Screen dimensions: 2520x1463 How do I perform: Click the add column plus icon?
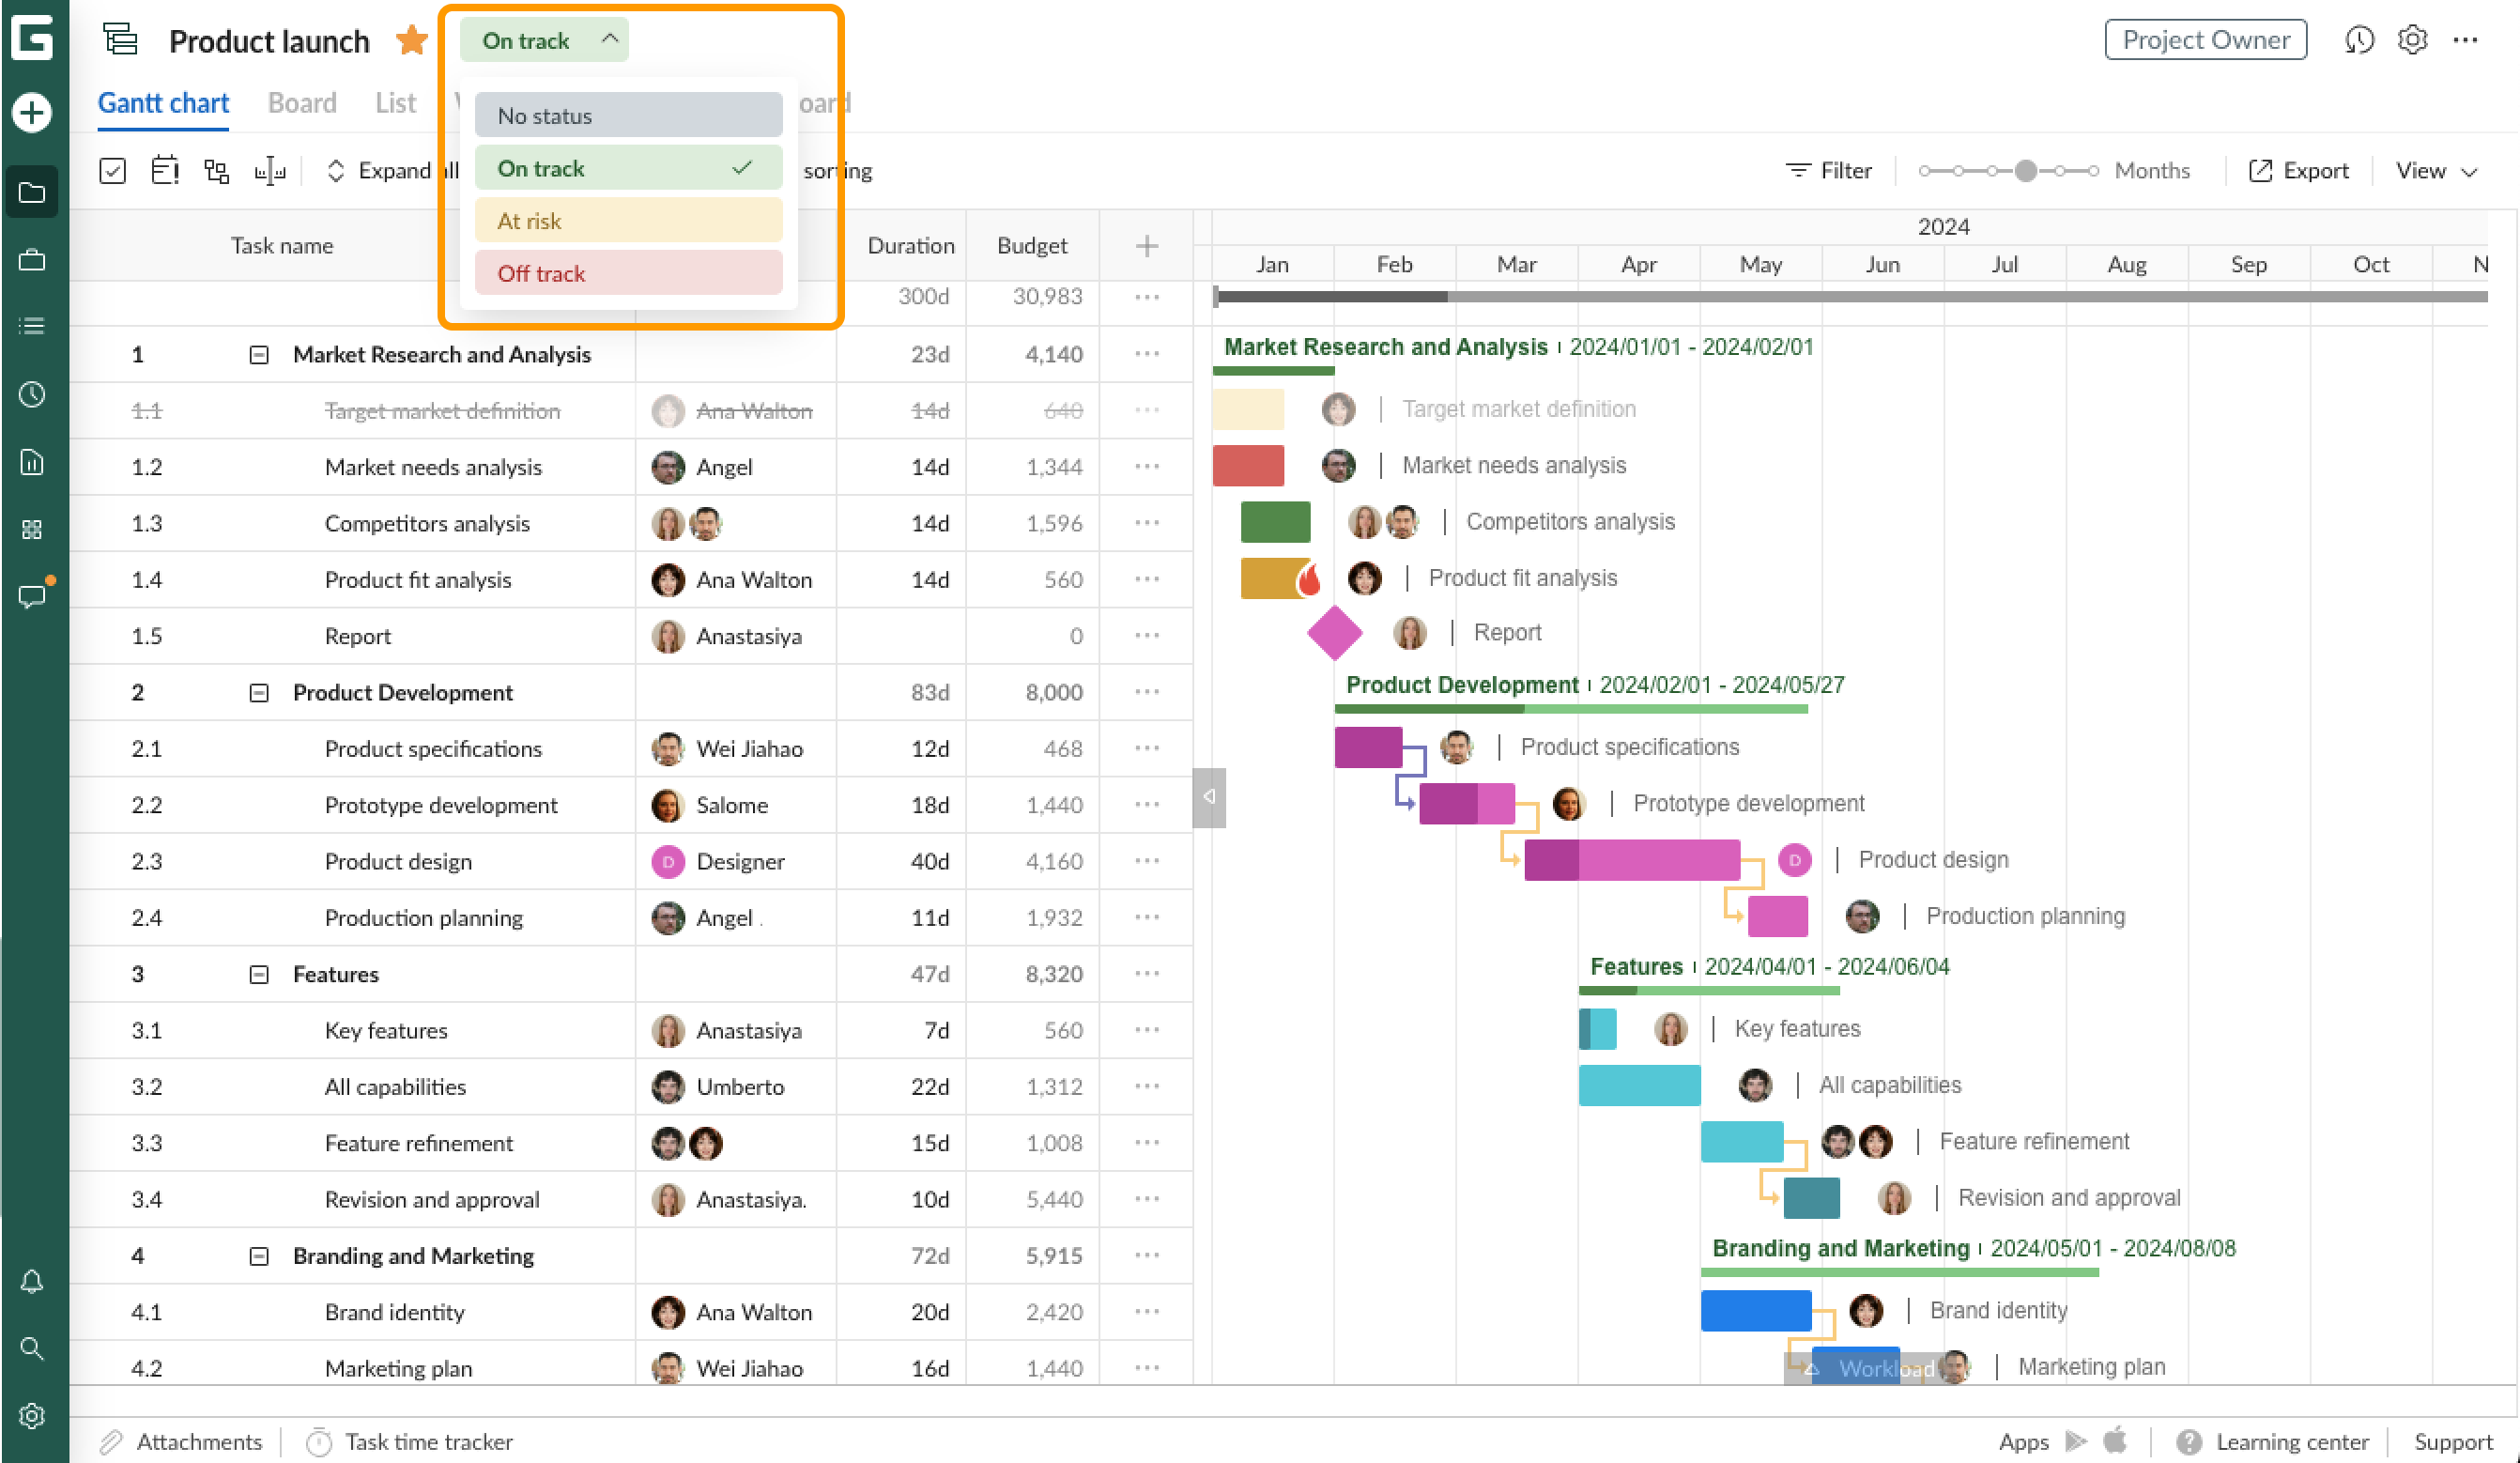pos(1147,246)
